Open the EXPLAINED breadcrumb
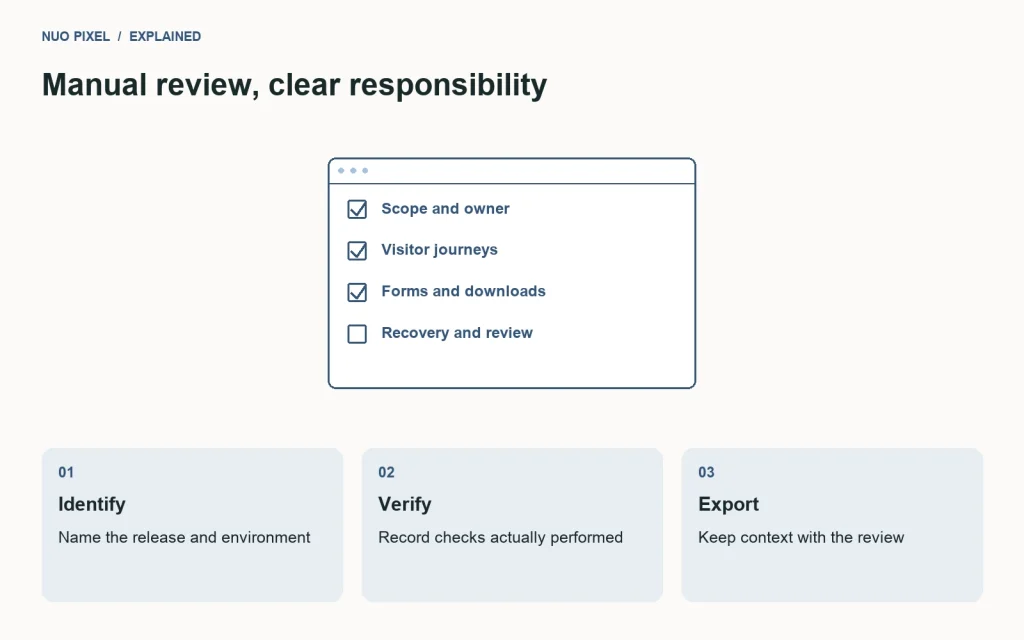1024x640 pixels. point(165,37)
